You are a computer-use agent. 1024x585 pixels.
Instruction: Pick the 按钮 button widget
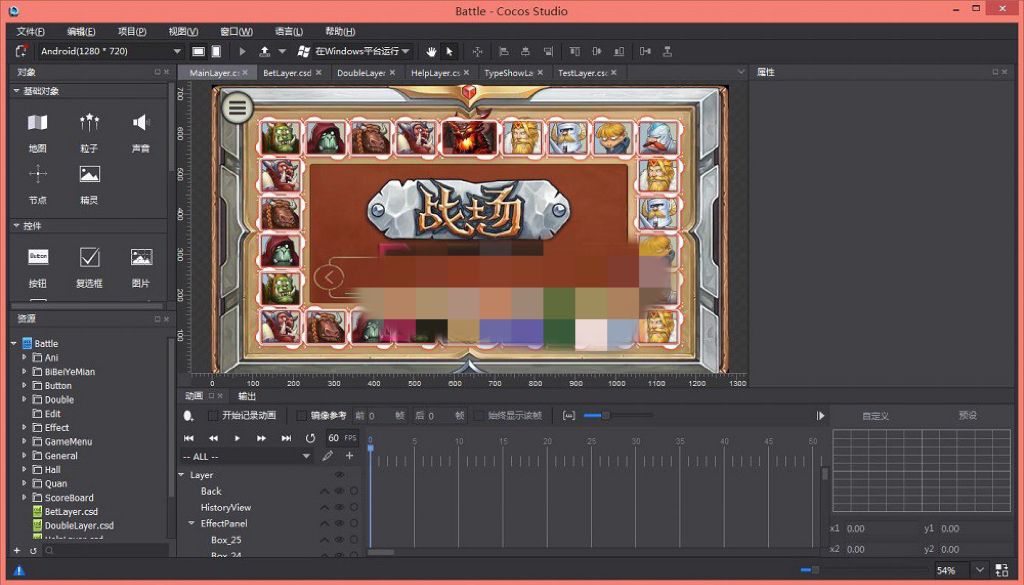[38, 257]
